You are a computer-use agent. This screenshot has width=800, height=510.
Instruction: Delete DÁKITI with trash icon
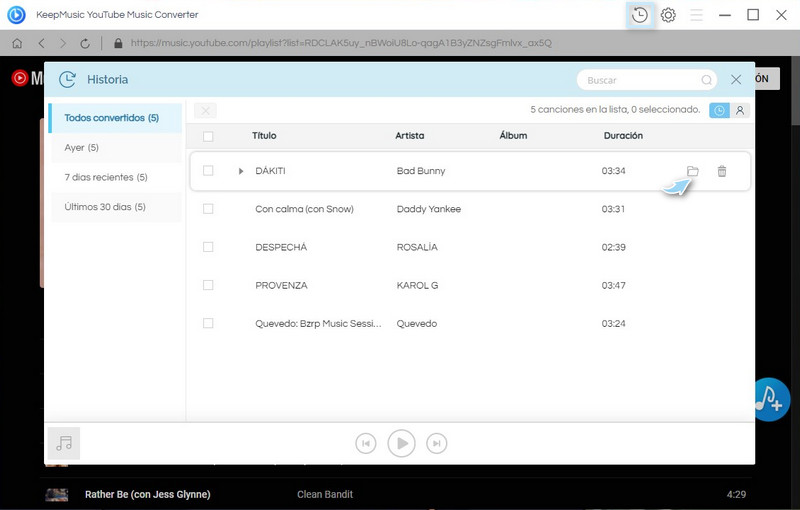721,171
